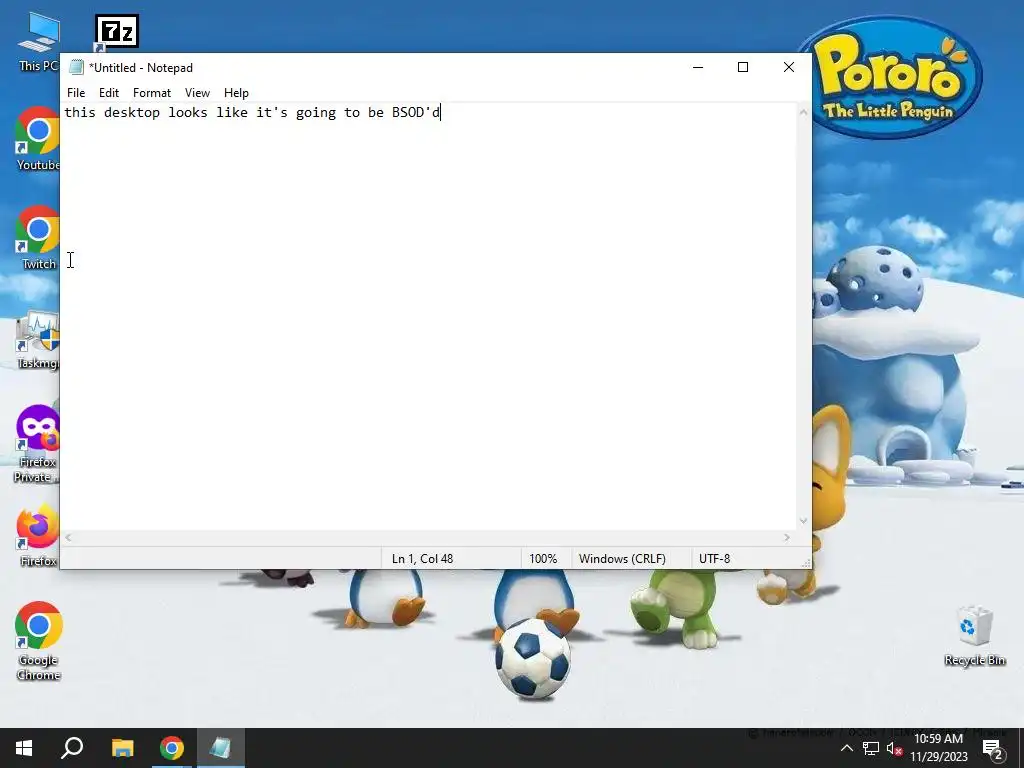Click the vertical scrollbar up arrow
Screen dimensions: 1024x768
pyautogui.click(x=803, y=112)
